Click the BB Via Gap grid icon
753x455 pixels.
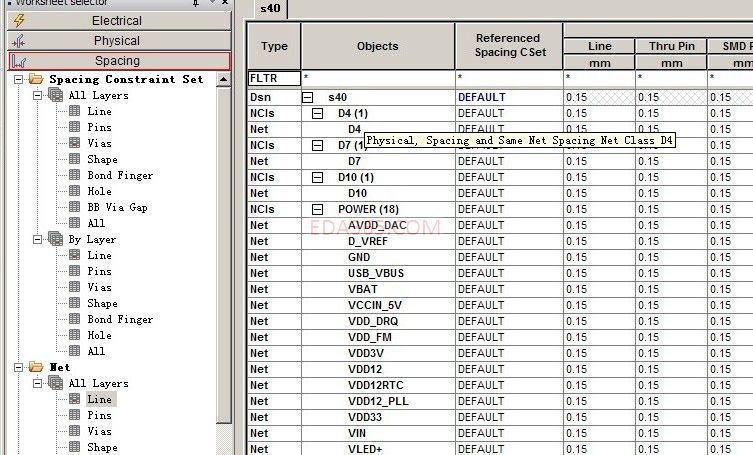tap(74, 207)
